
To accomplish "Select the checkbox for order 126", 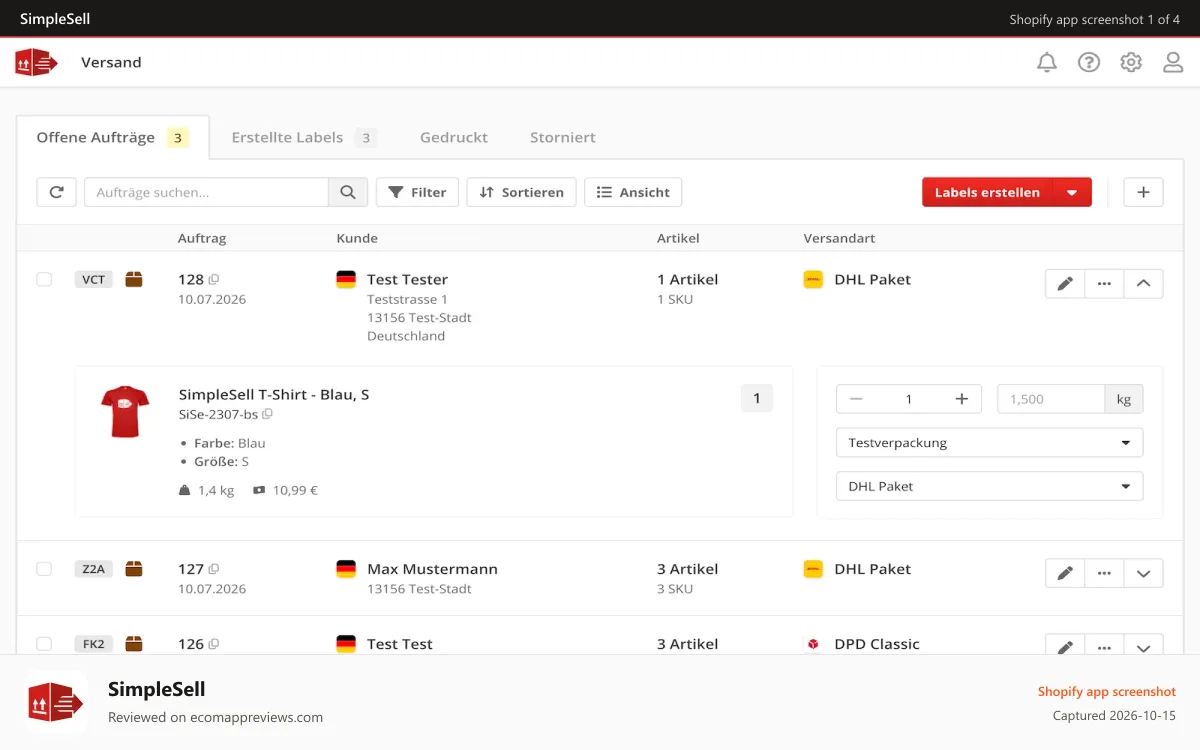I will pyautogui.click(x=44, y=643).
